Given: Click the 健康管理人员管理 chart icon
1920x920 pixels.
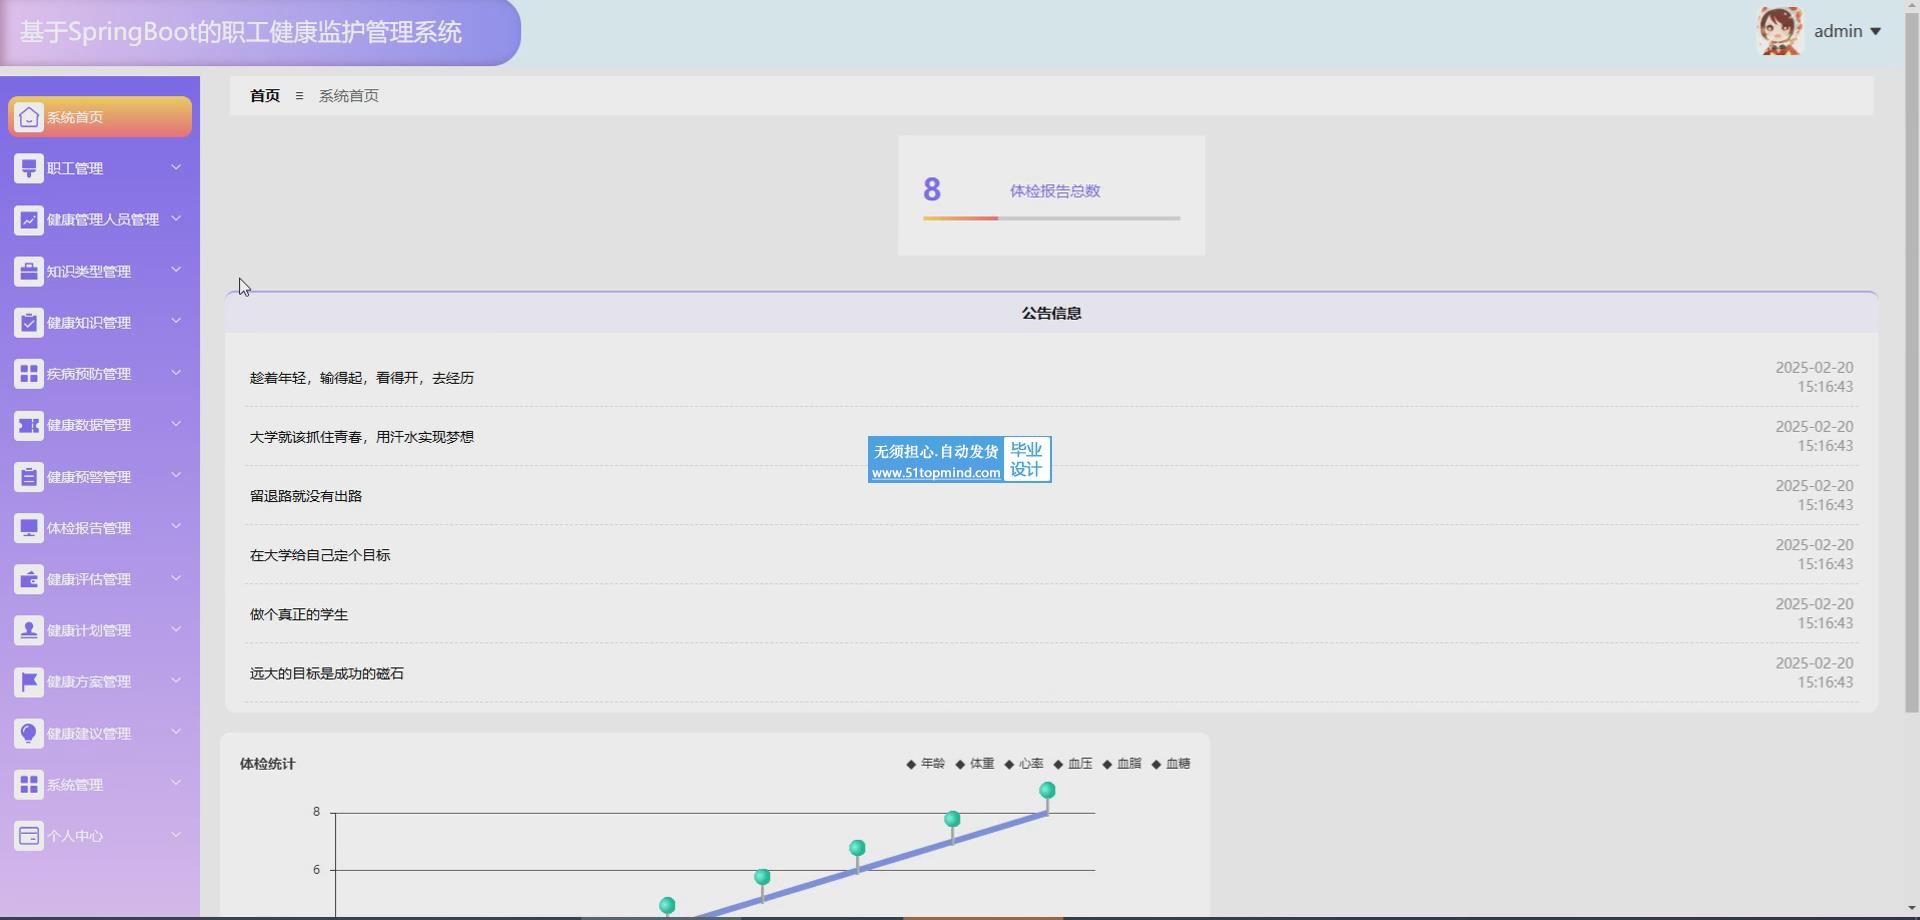Looking at the screenshot, I should click(29, 220).
